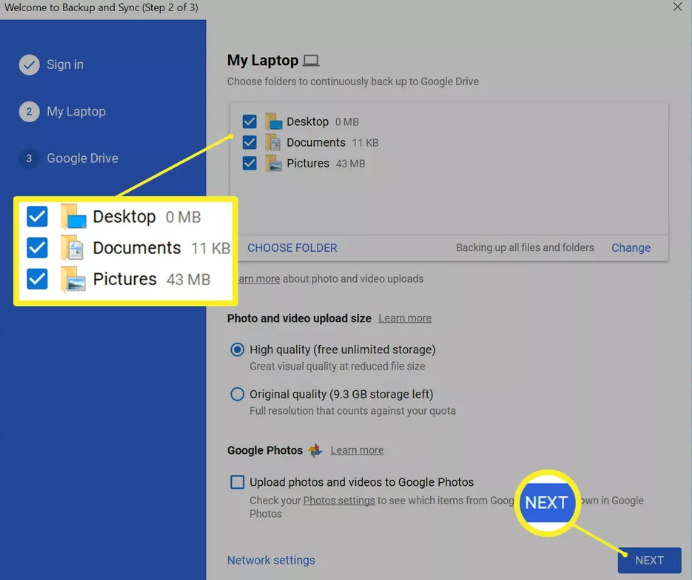The image size is (692, 580).
Task: Click the NEXT button to continue setup
Action: point(649,560)
